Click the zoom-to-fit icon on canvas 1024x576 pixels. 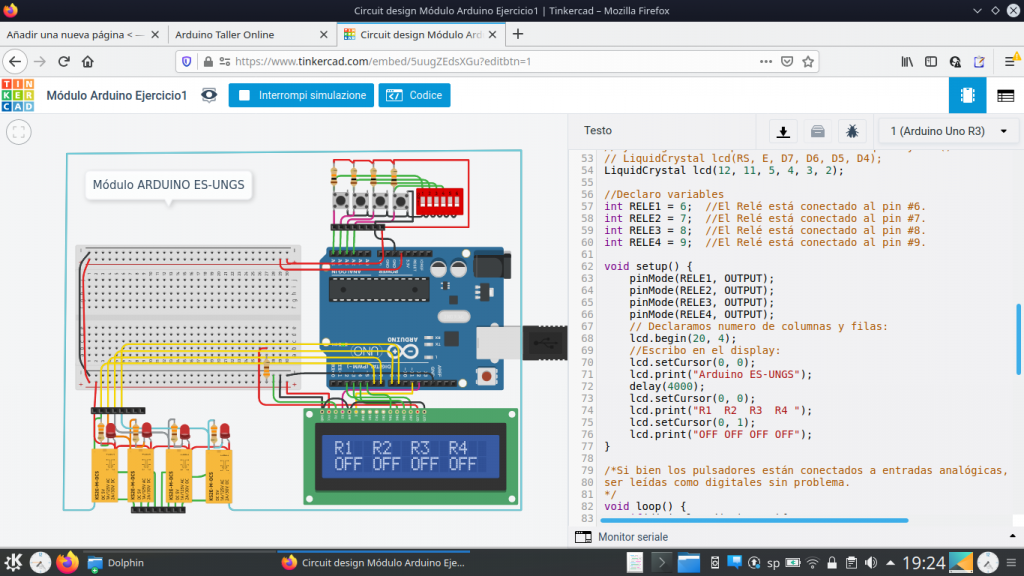pos(19,133)
